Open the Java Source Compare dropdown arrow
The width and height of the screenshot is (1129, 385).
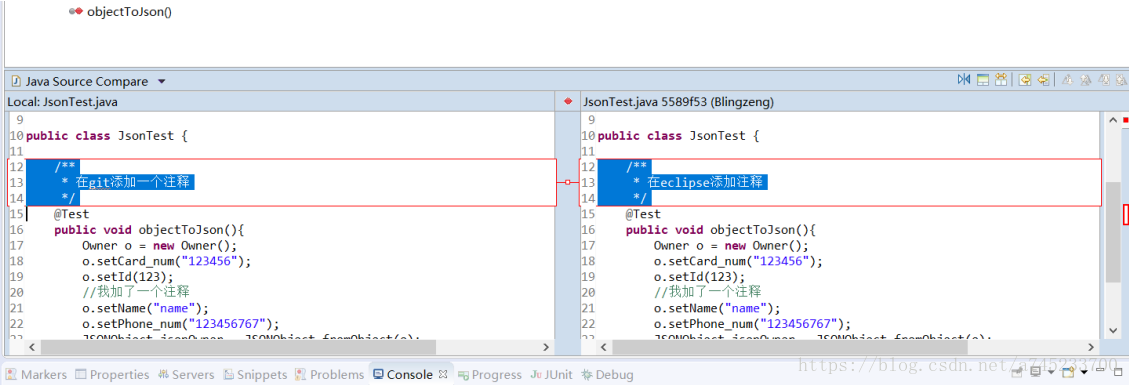point(161,81)
